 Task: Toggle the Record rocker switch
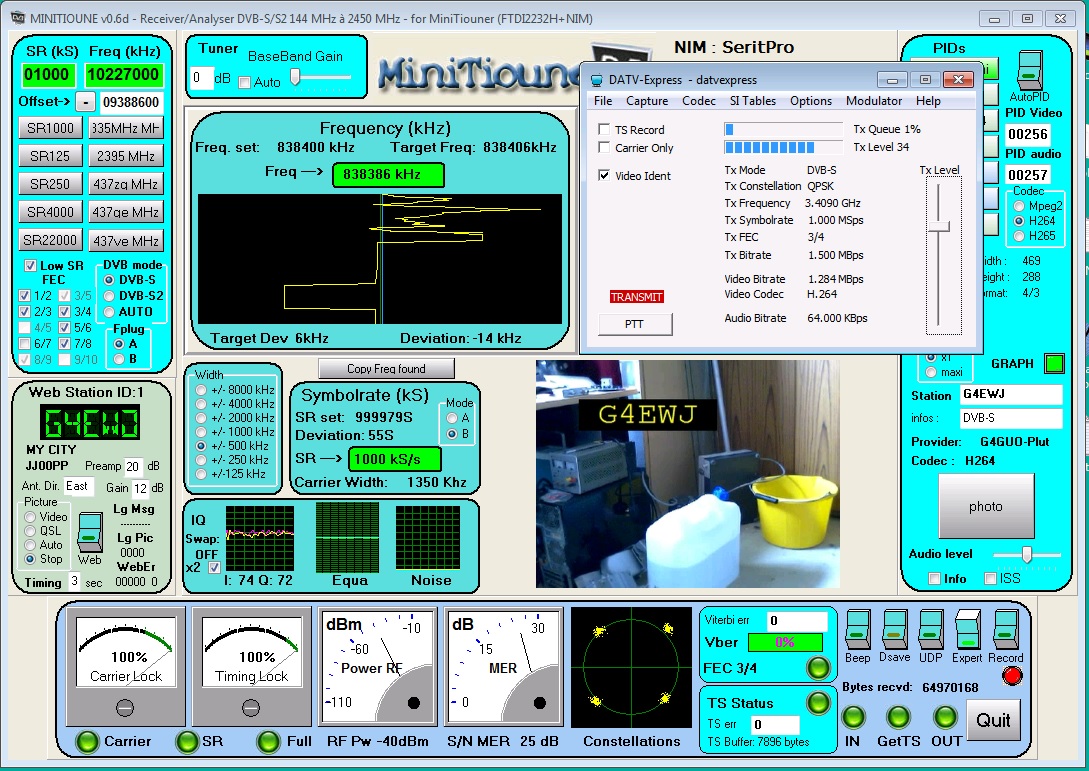[x=1005, y=630]
